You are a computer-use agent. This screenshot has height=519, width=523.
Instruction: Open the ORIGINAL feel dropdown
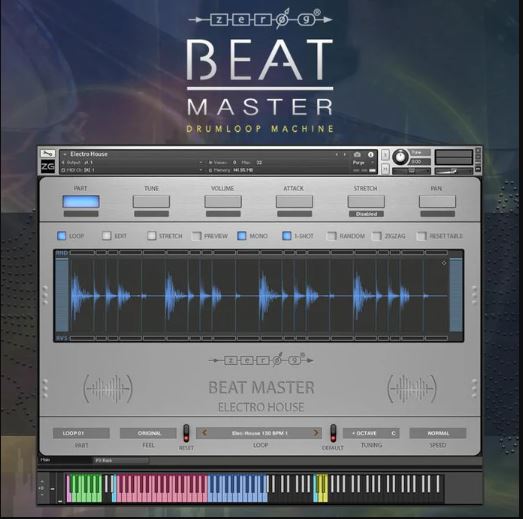[x=148, y=433]
